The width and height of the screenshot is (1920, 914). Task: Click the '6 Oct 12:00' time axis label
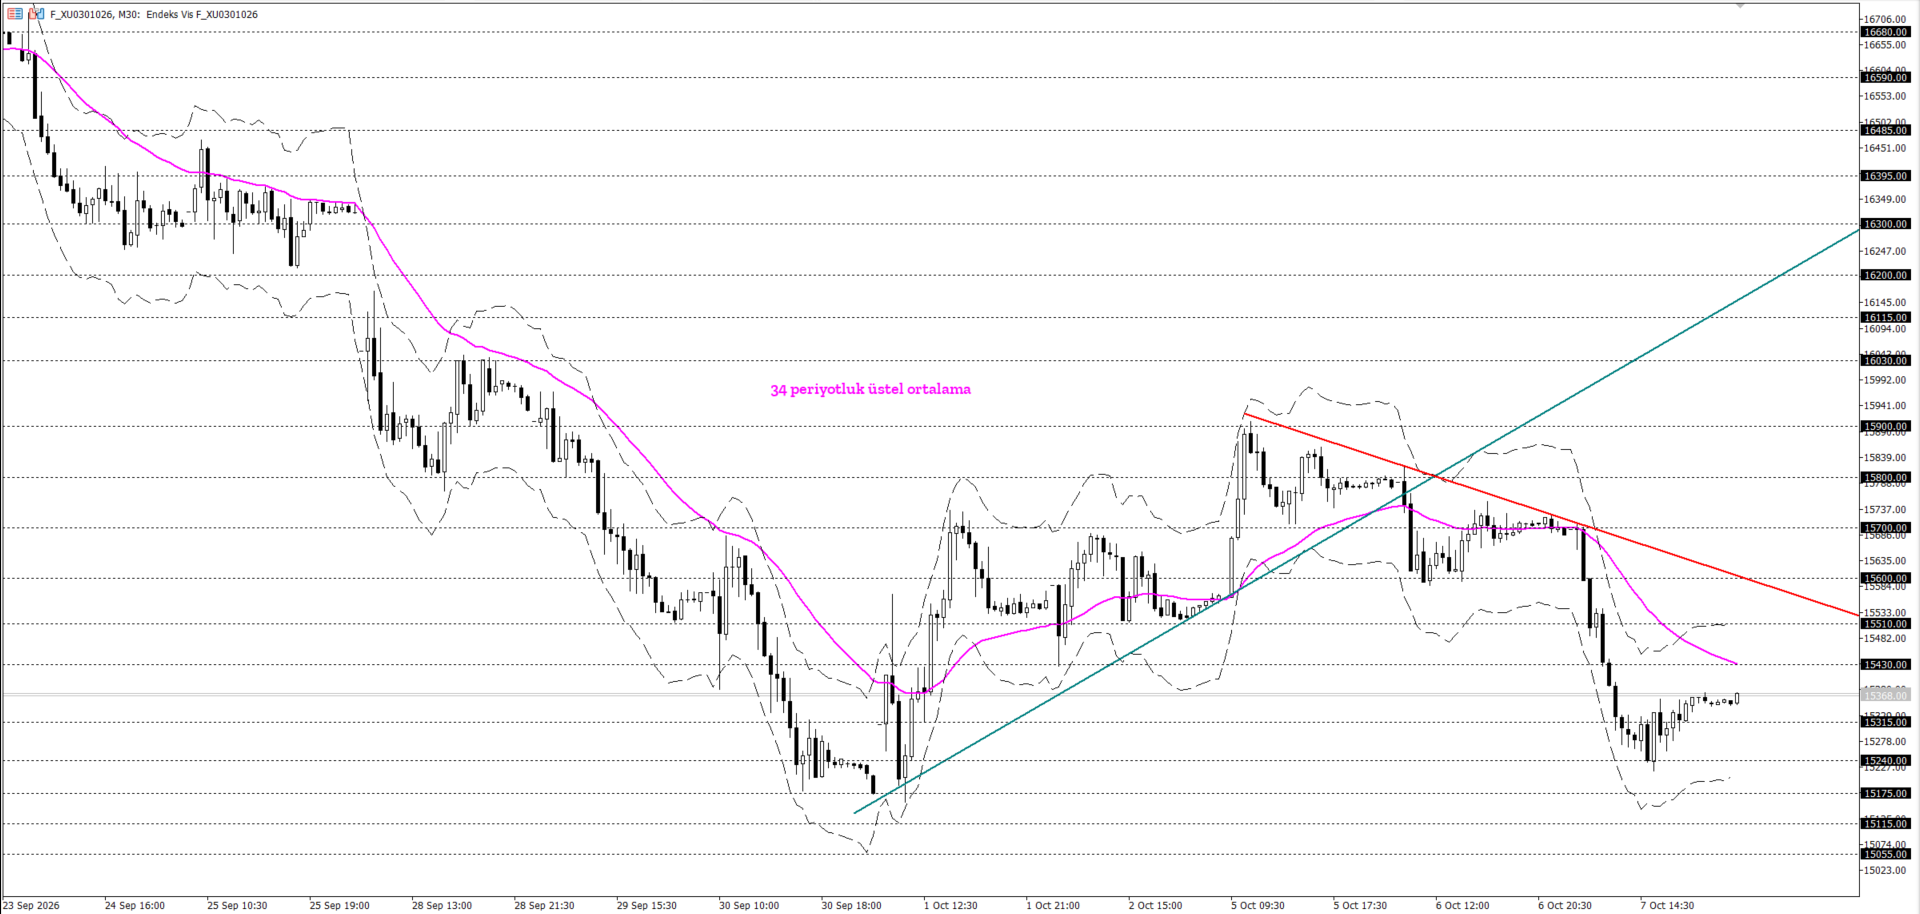click(1462, 905)
